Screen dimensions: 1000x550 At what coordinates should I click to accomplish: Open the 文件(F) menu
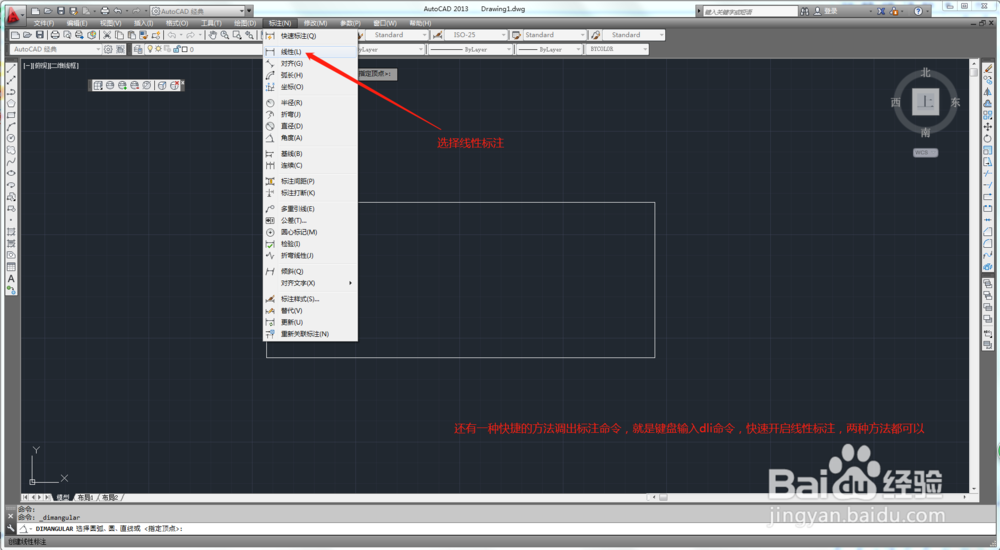click(x=44, y=24)
